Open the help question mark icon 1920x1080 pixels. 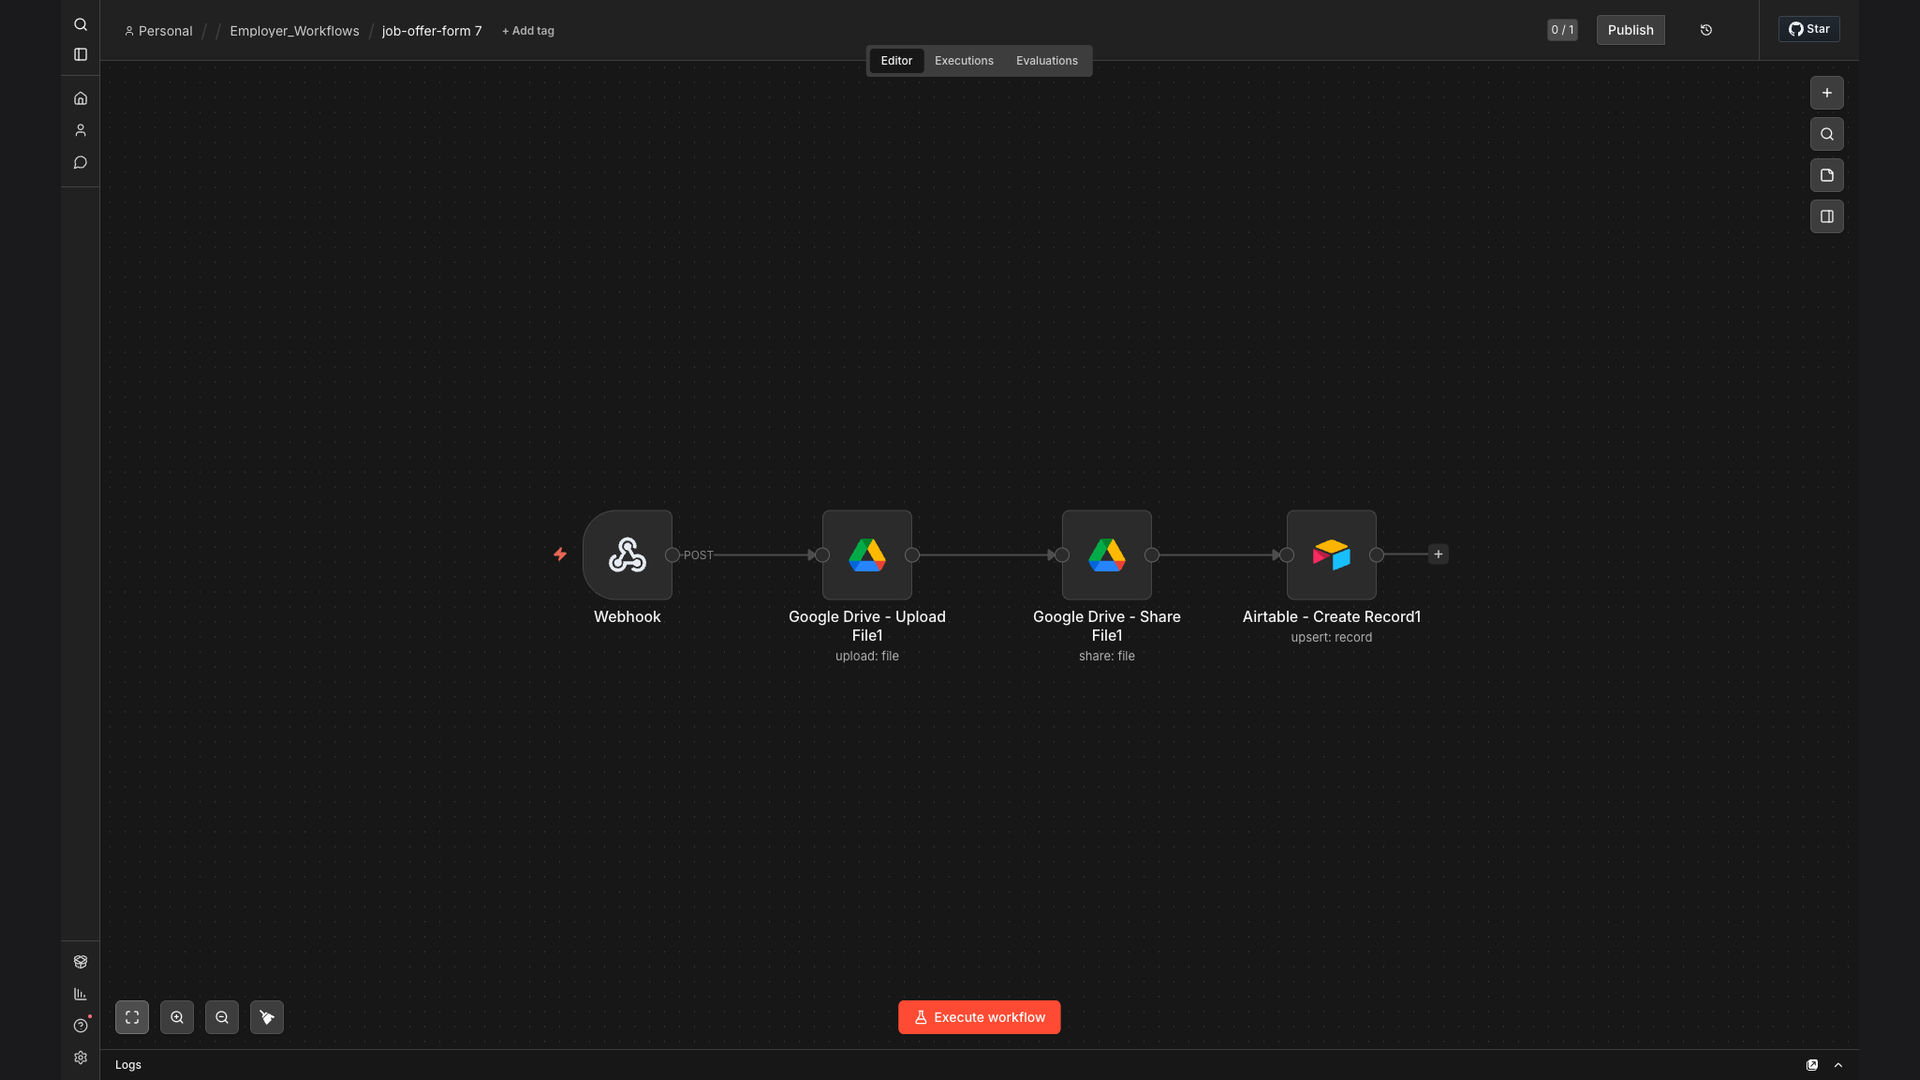click(81, 1026)
